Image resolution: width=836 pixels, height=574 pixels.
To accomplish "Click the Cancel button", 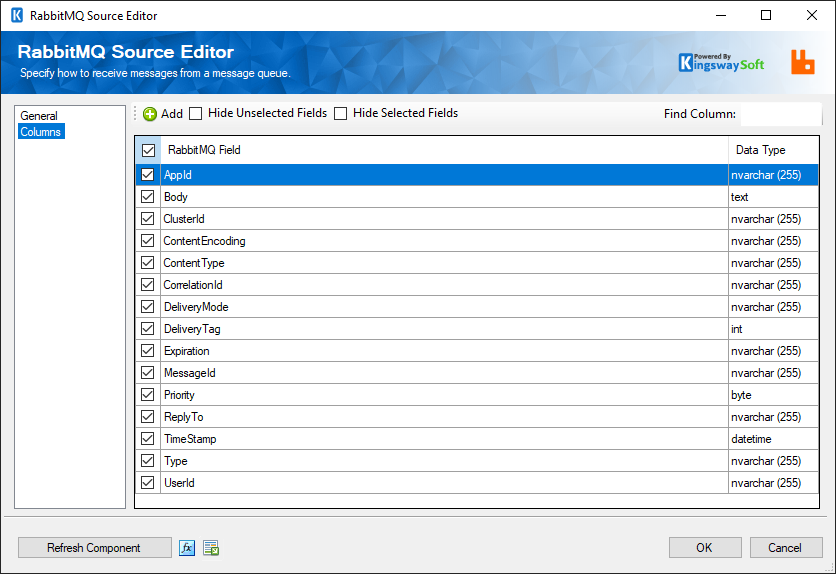I will point(785,548).
